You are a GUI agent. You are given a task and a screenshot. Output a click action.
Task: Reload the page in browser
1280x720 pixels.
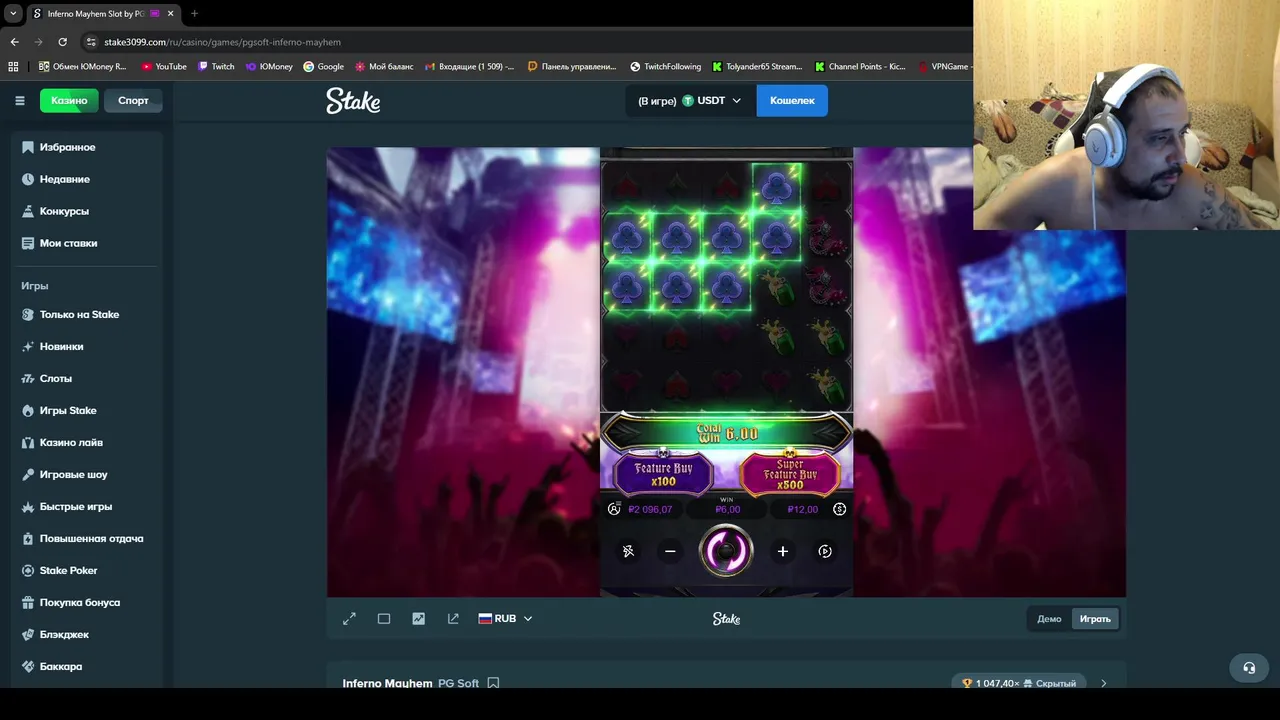62,42
